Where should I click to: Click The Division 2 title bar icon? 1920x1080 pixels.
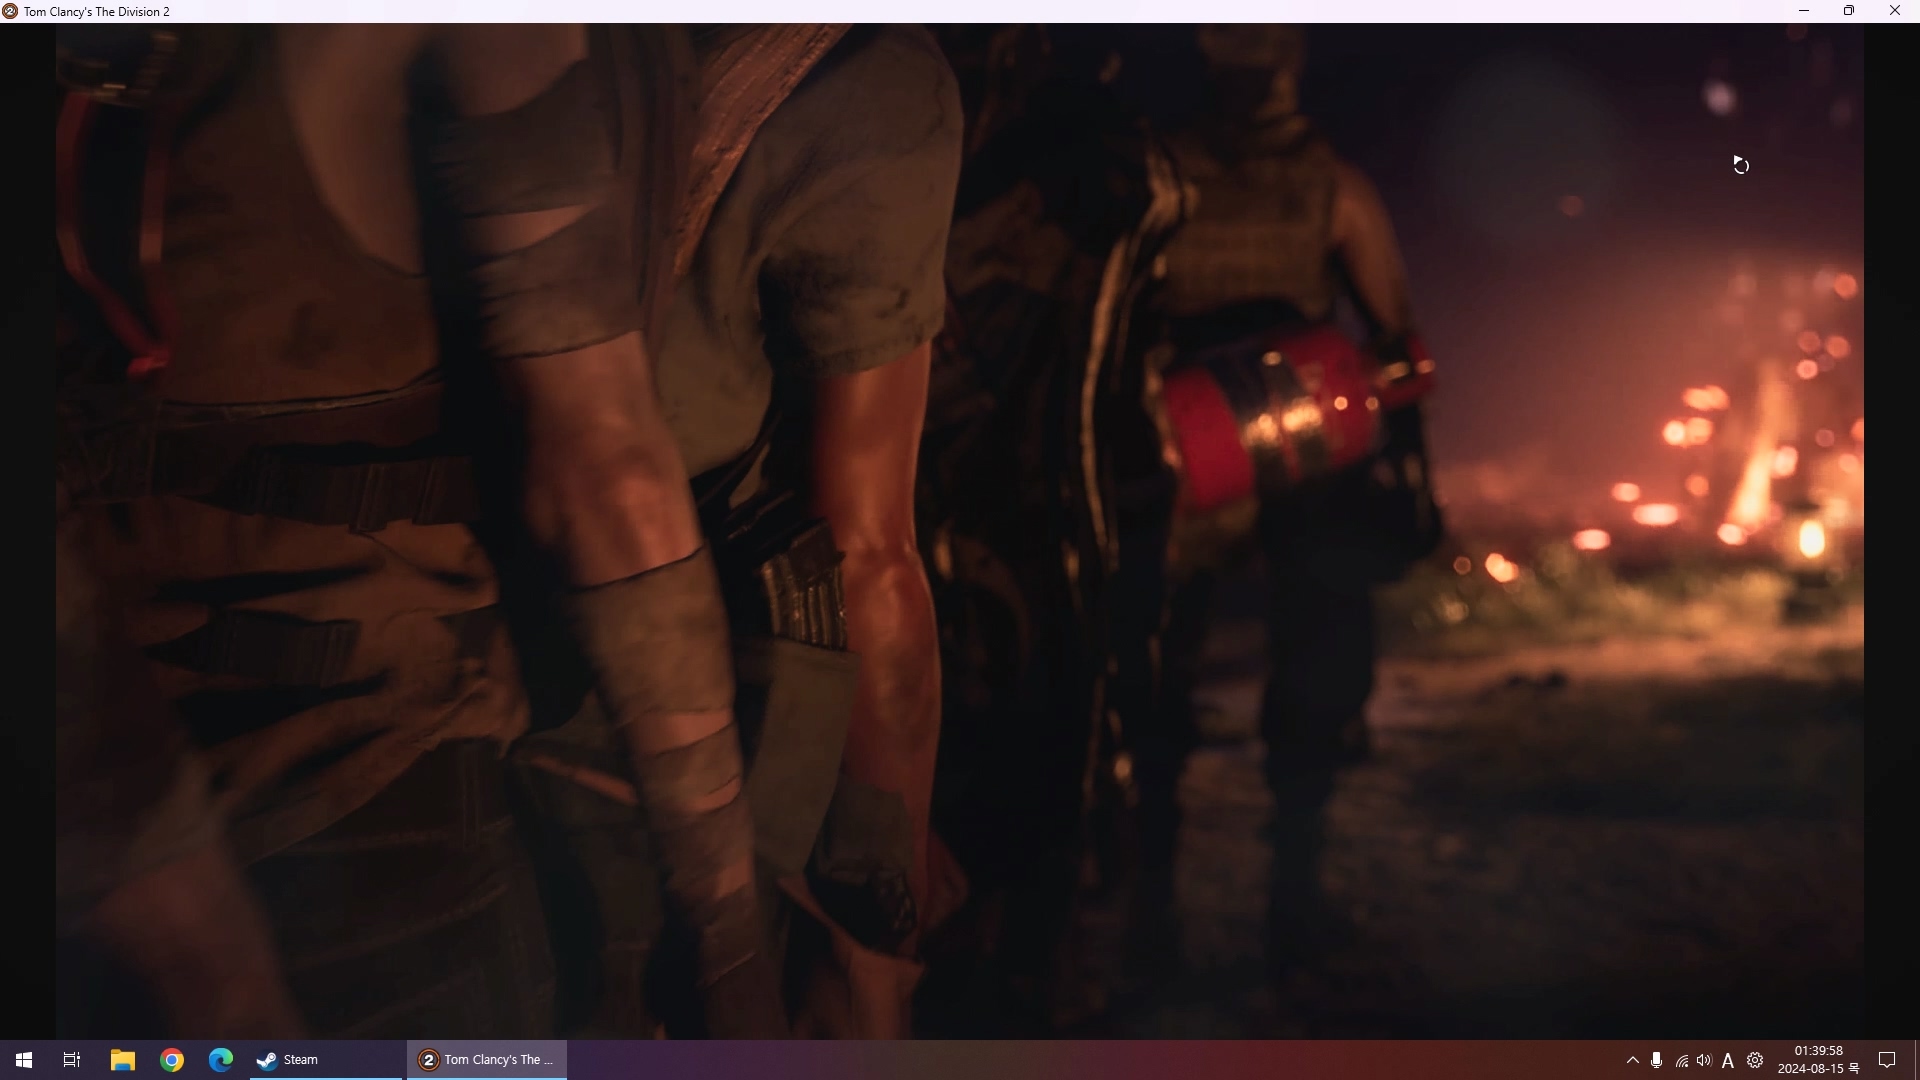click(10, 11)
